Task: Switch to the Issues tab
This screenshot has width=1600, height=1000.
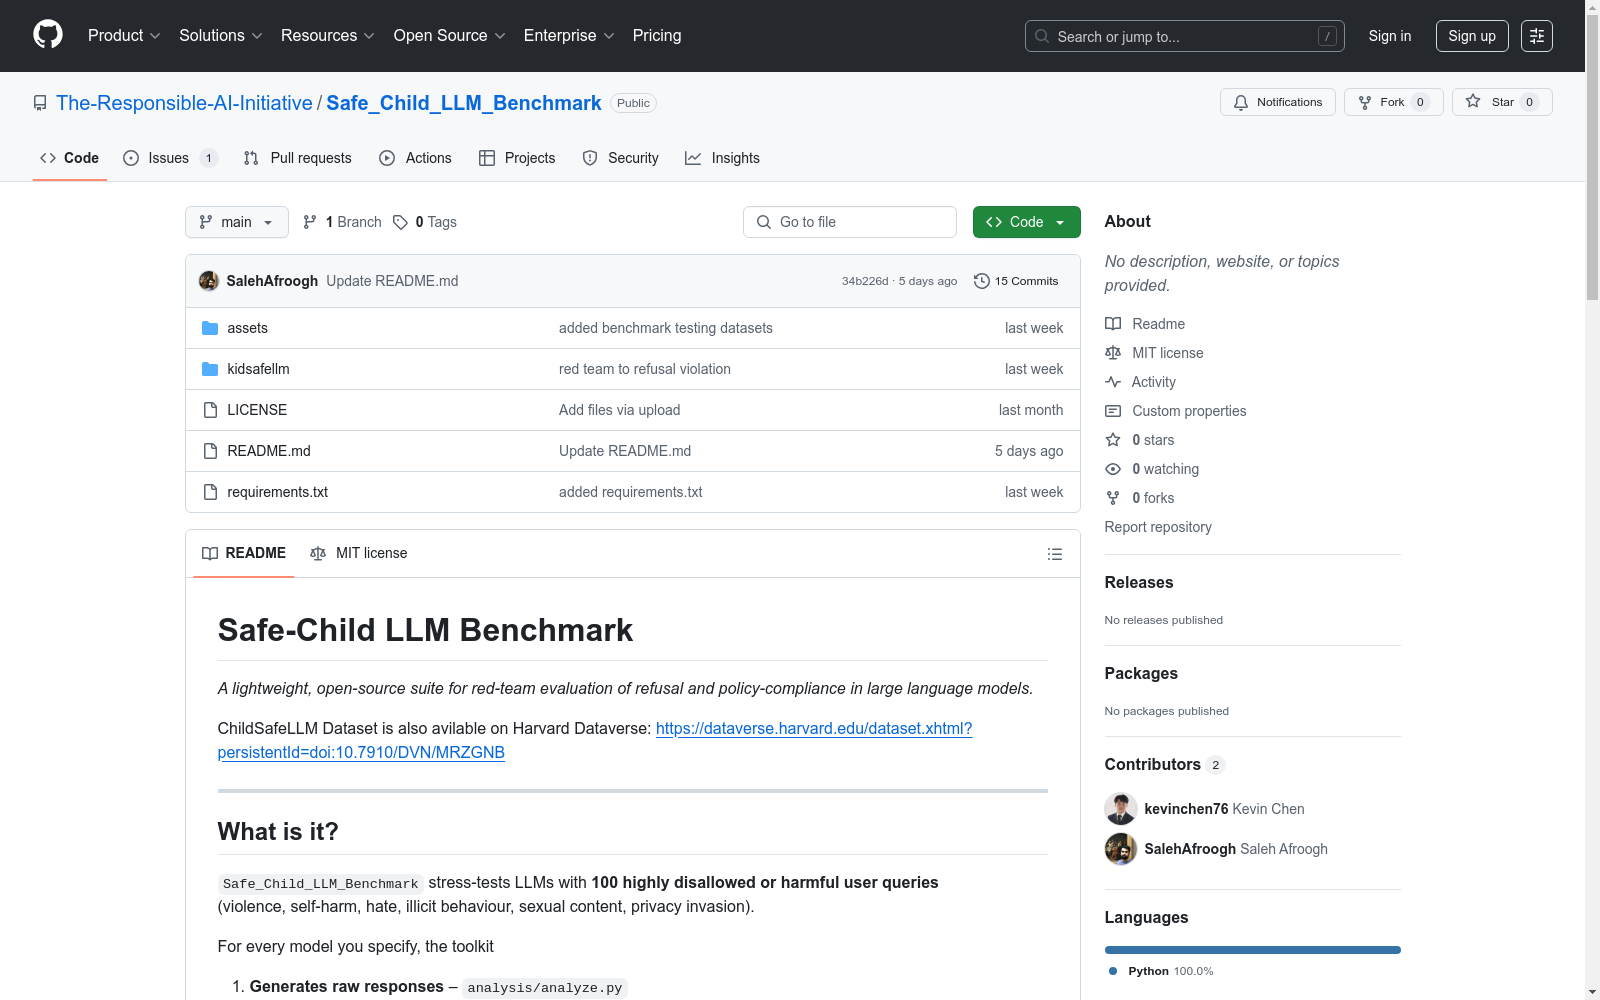Action: 170,158
